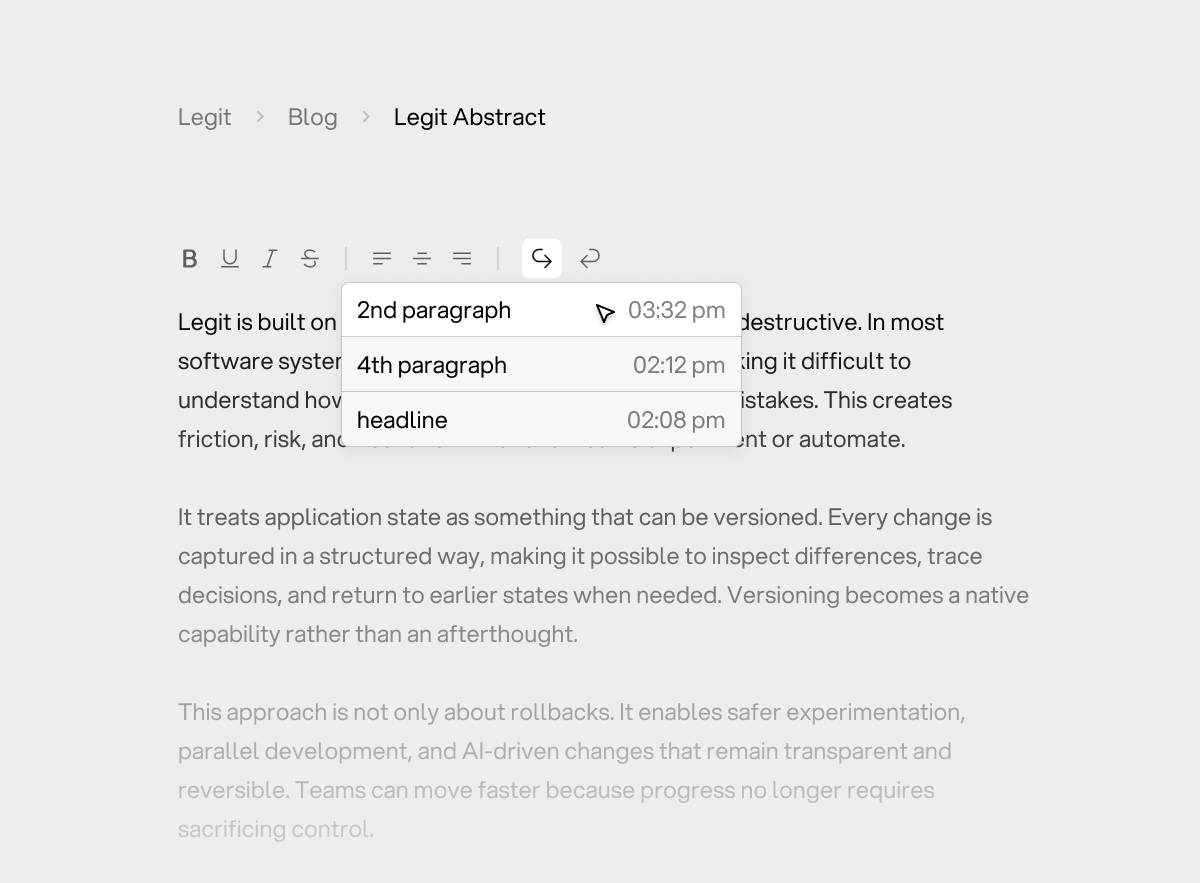Center align the text
This screenshot has width=1200, height=883.
click(x=422, y=259)
